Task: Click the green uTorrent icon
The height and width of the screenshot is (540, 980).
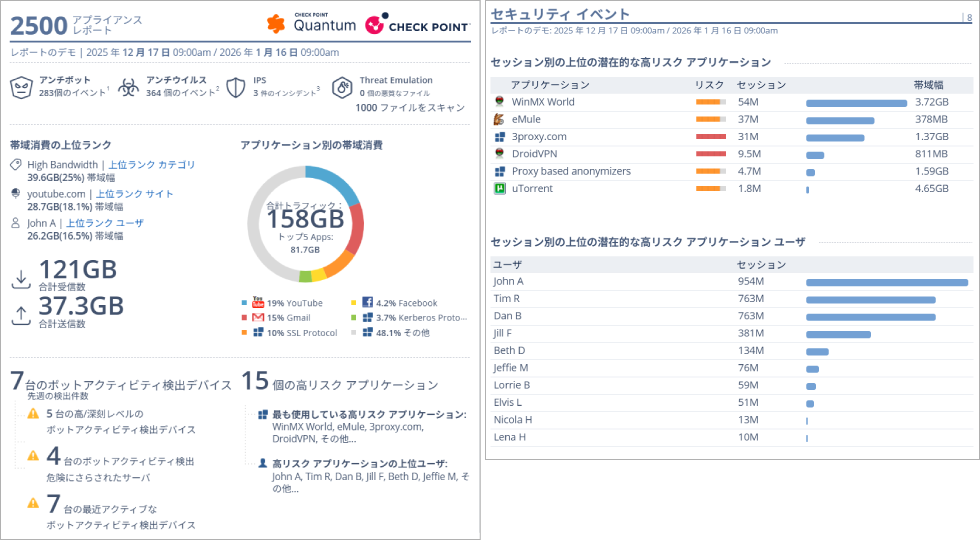Action: click(499, 188)
